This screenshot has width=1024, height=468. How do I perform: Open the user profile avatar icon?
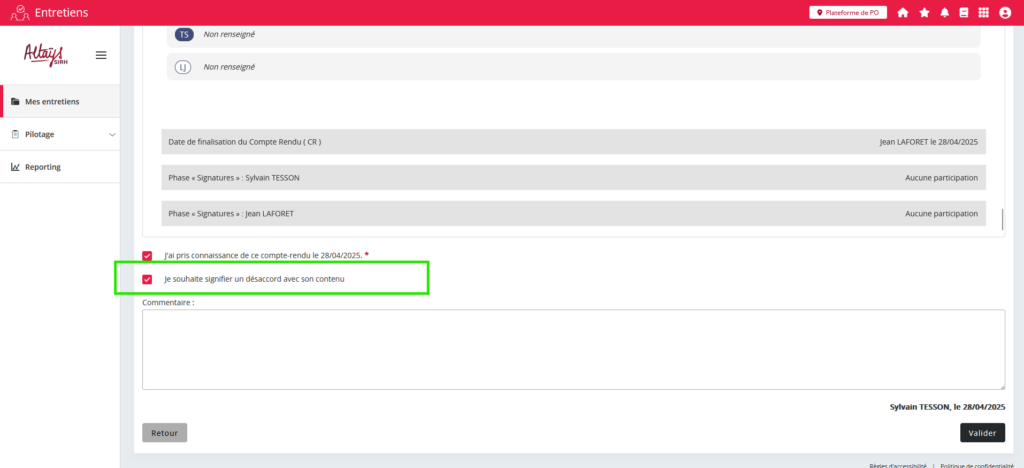click(x=1005, y=13)
